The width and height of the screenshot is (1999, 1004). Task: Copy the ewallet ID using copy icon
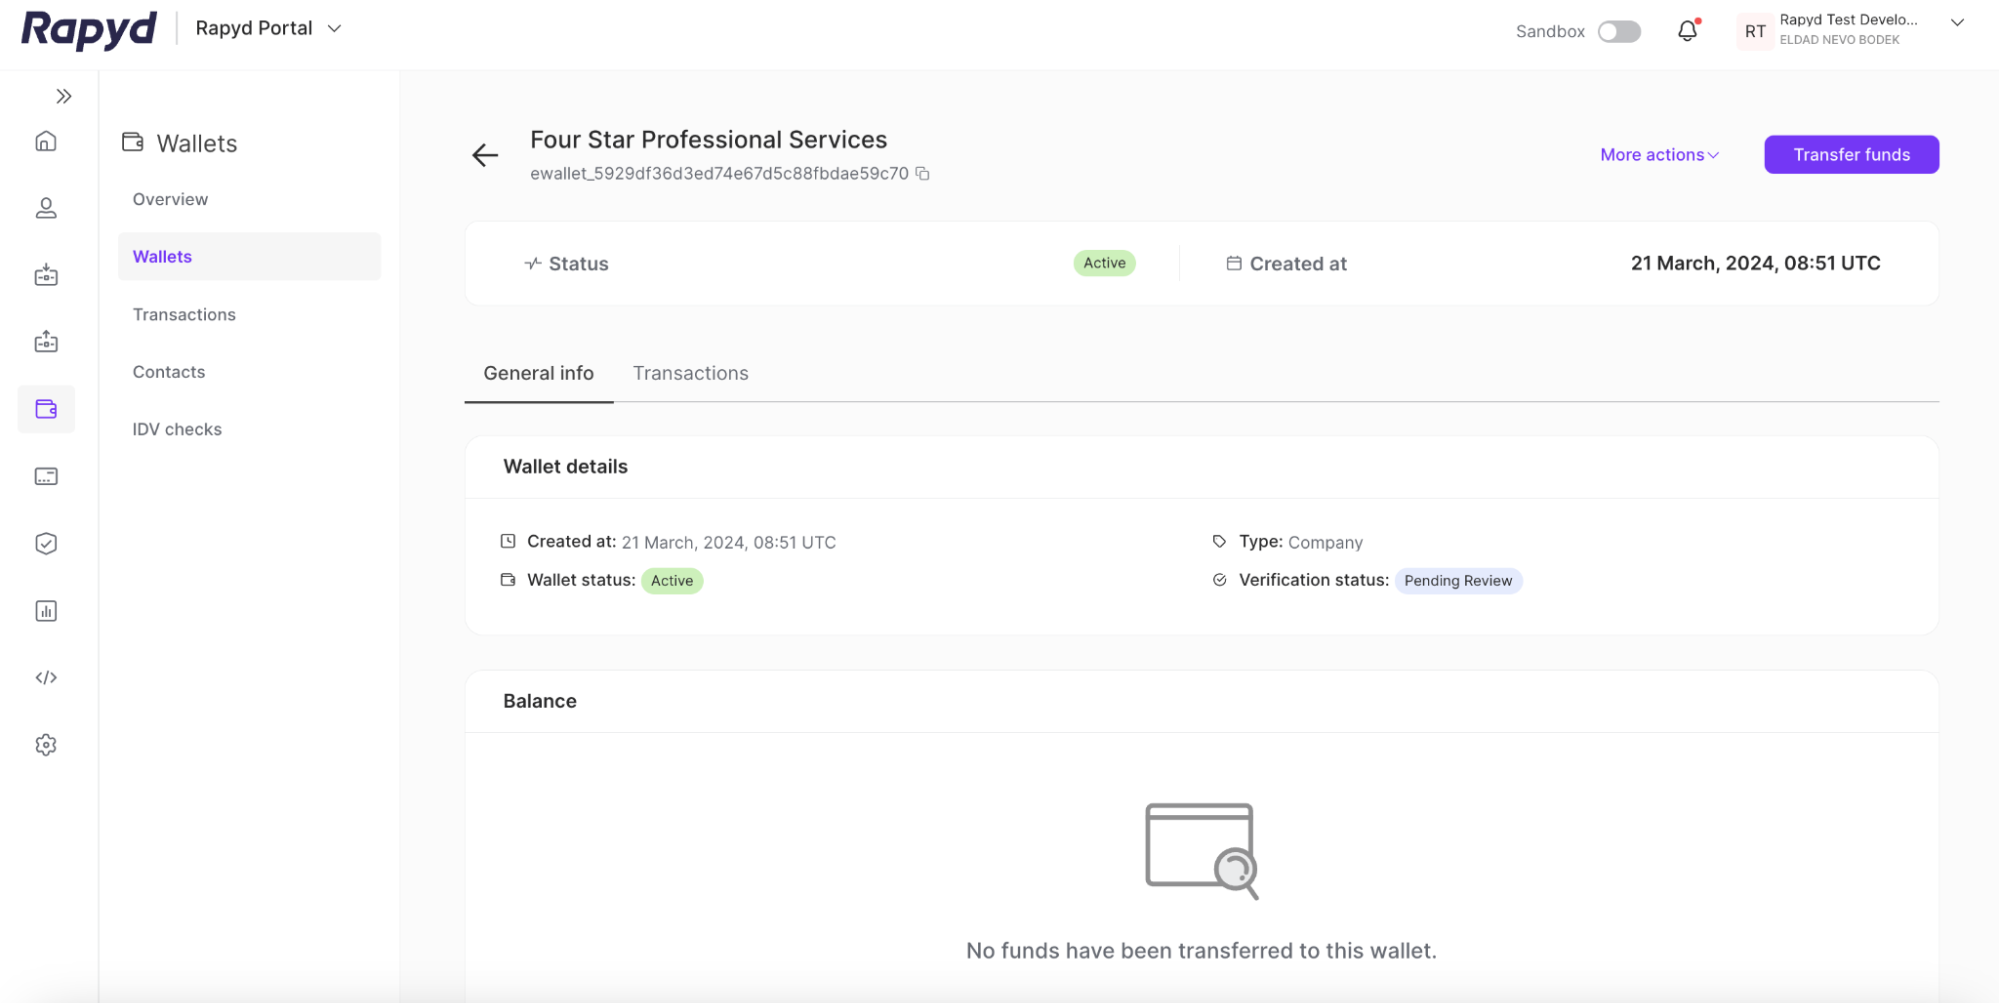point(923,174)
